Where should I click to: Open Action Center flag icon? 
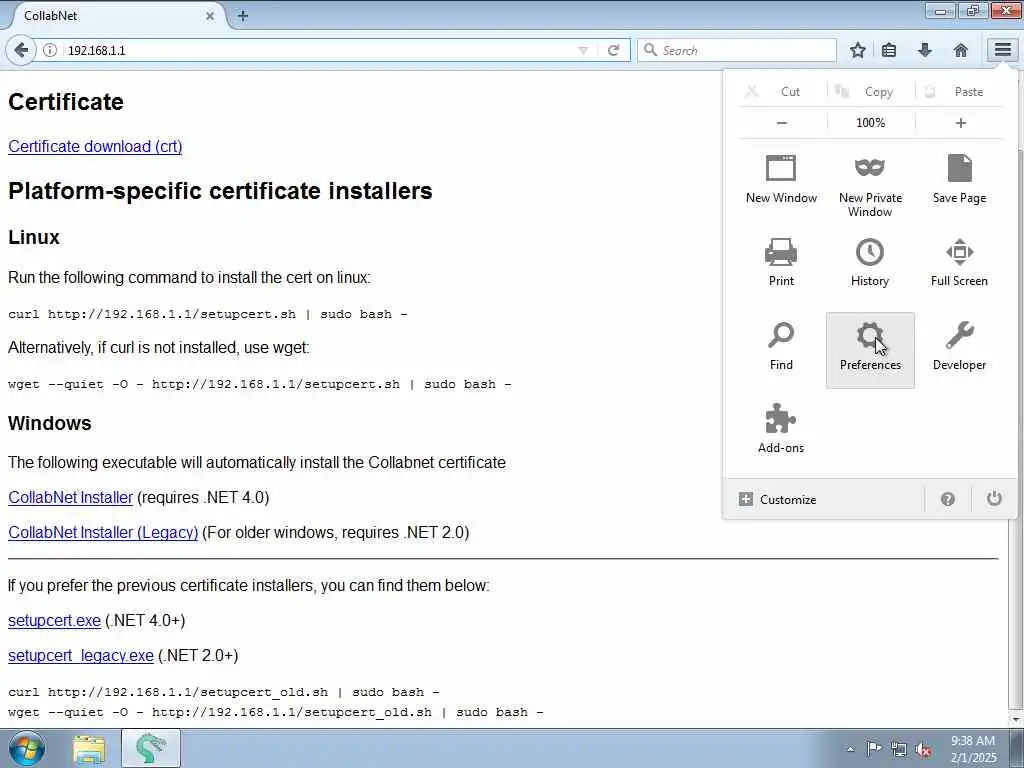click(873, 748)
